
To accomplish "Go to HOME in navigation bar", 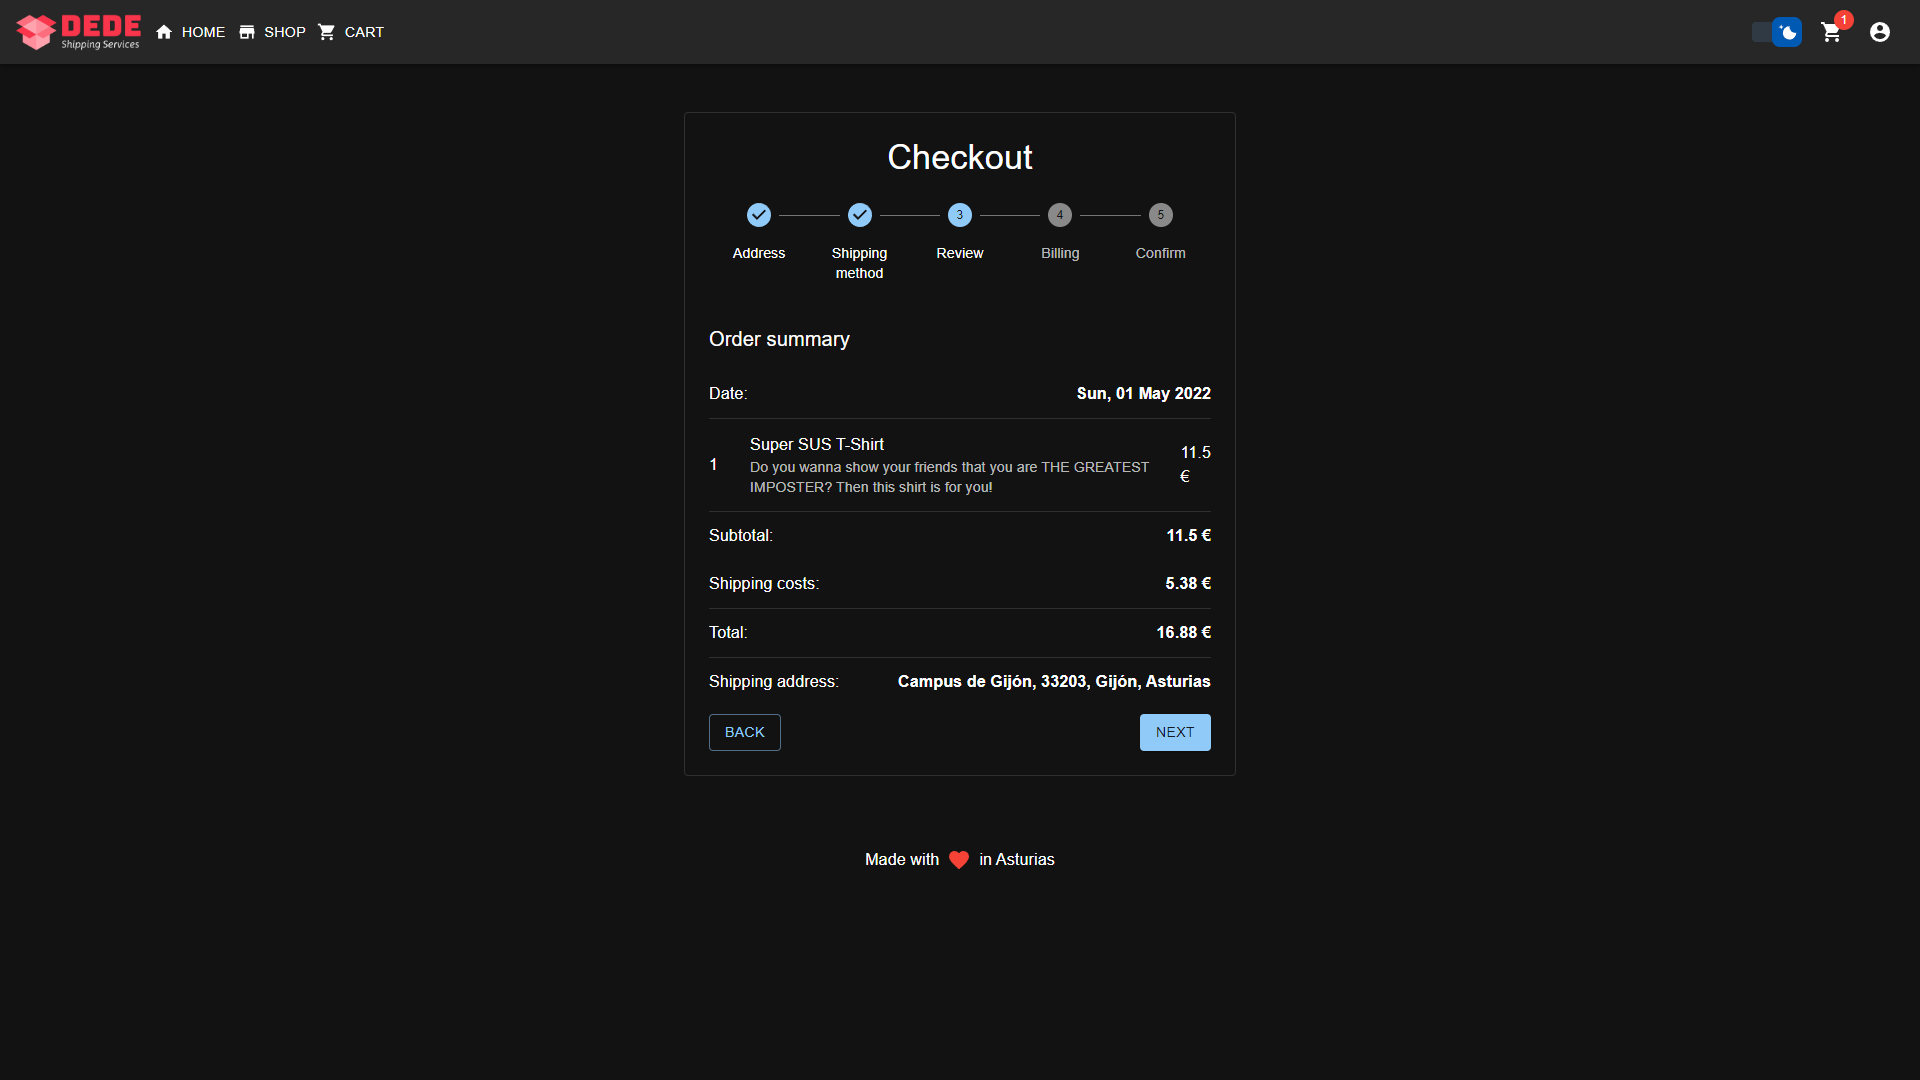I will pyautogui.click(x=203, y=32).
